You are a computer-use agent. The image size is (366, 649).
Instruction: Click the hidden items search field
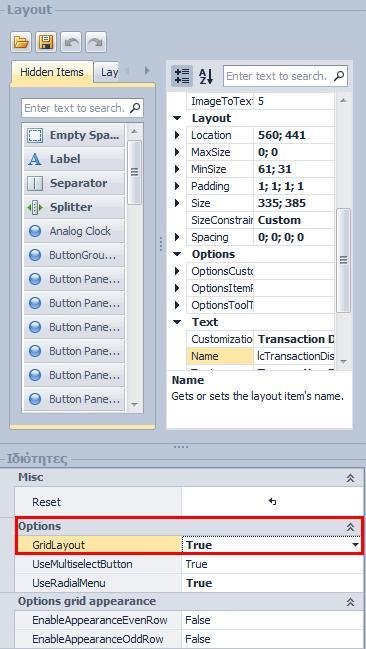82,108
